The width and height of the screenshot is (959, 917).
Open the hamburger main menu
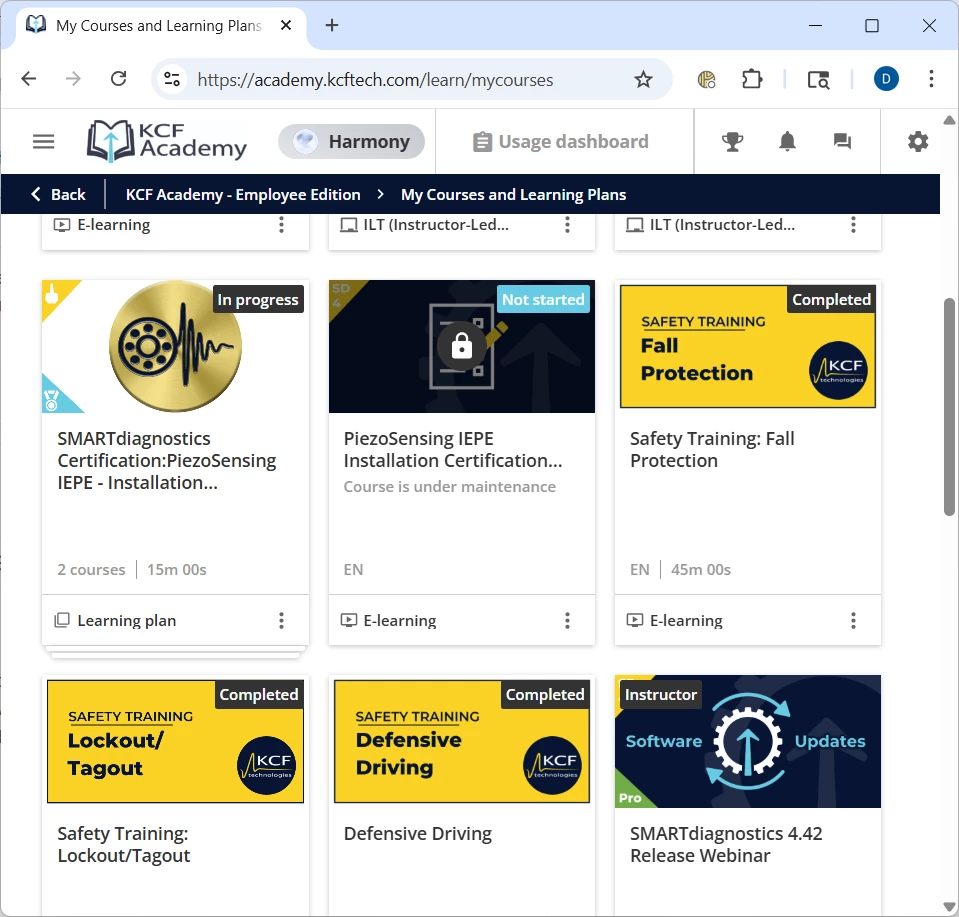(43, 142)
